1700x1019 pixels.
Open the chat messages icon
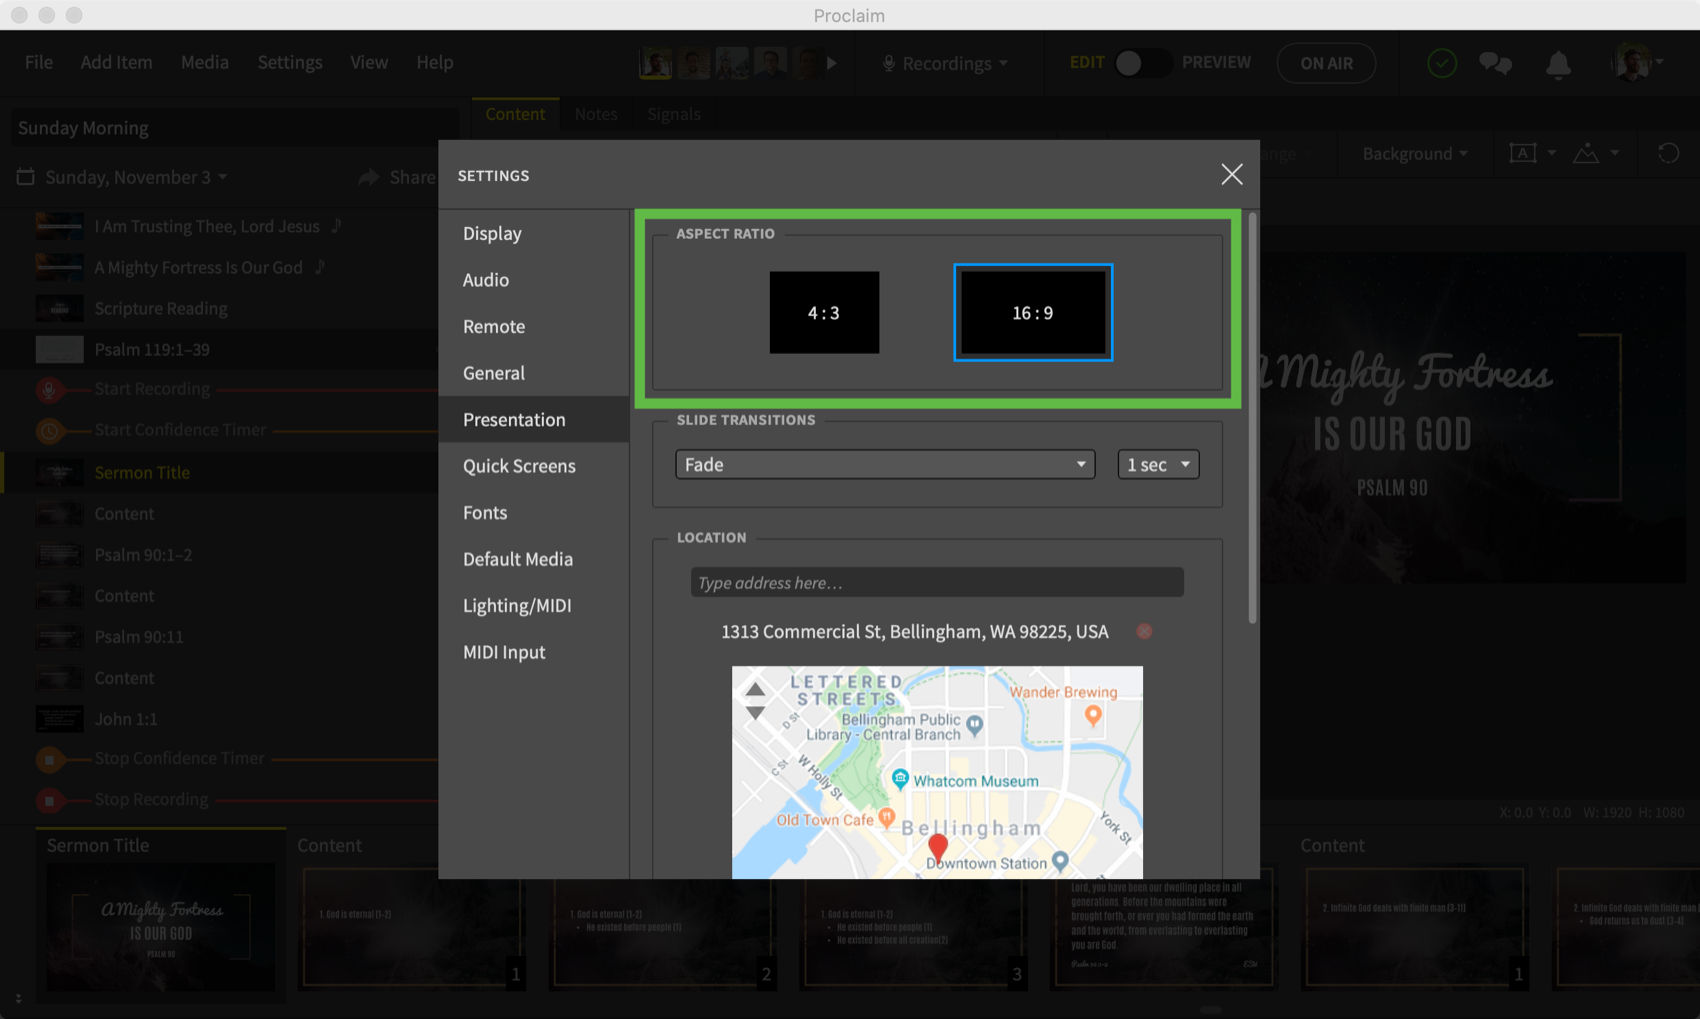point(1496,63)
